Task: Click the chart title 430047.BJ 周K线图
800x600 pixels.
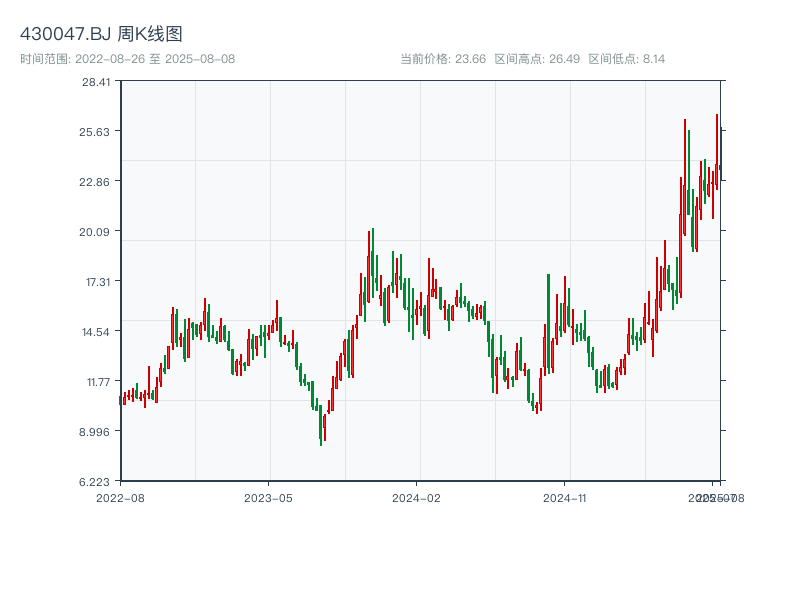Action: tap(101, 34)
